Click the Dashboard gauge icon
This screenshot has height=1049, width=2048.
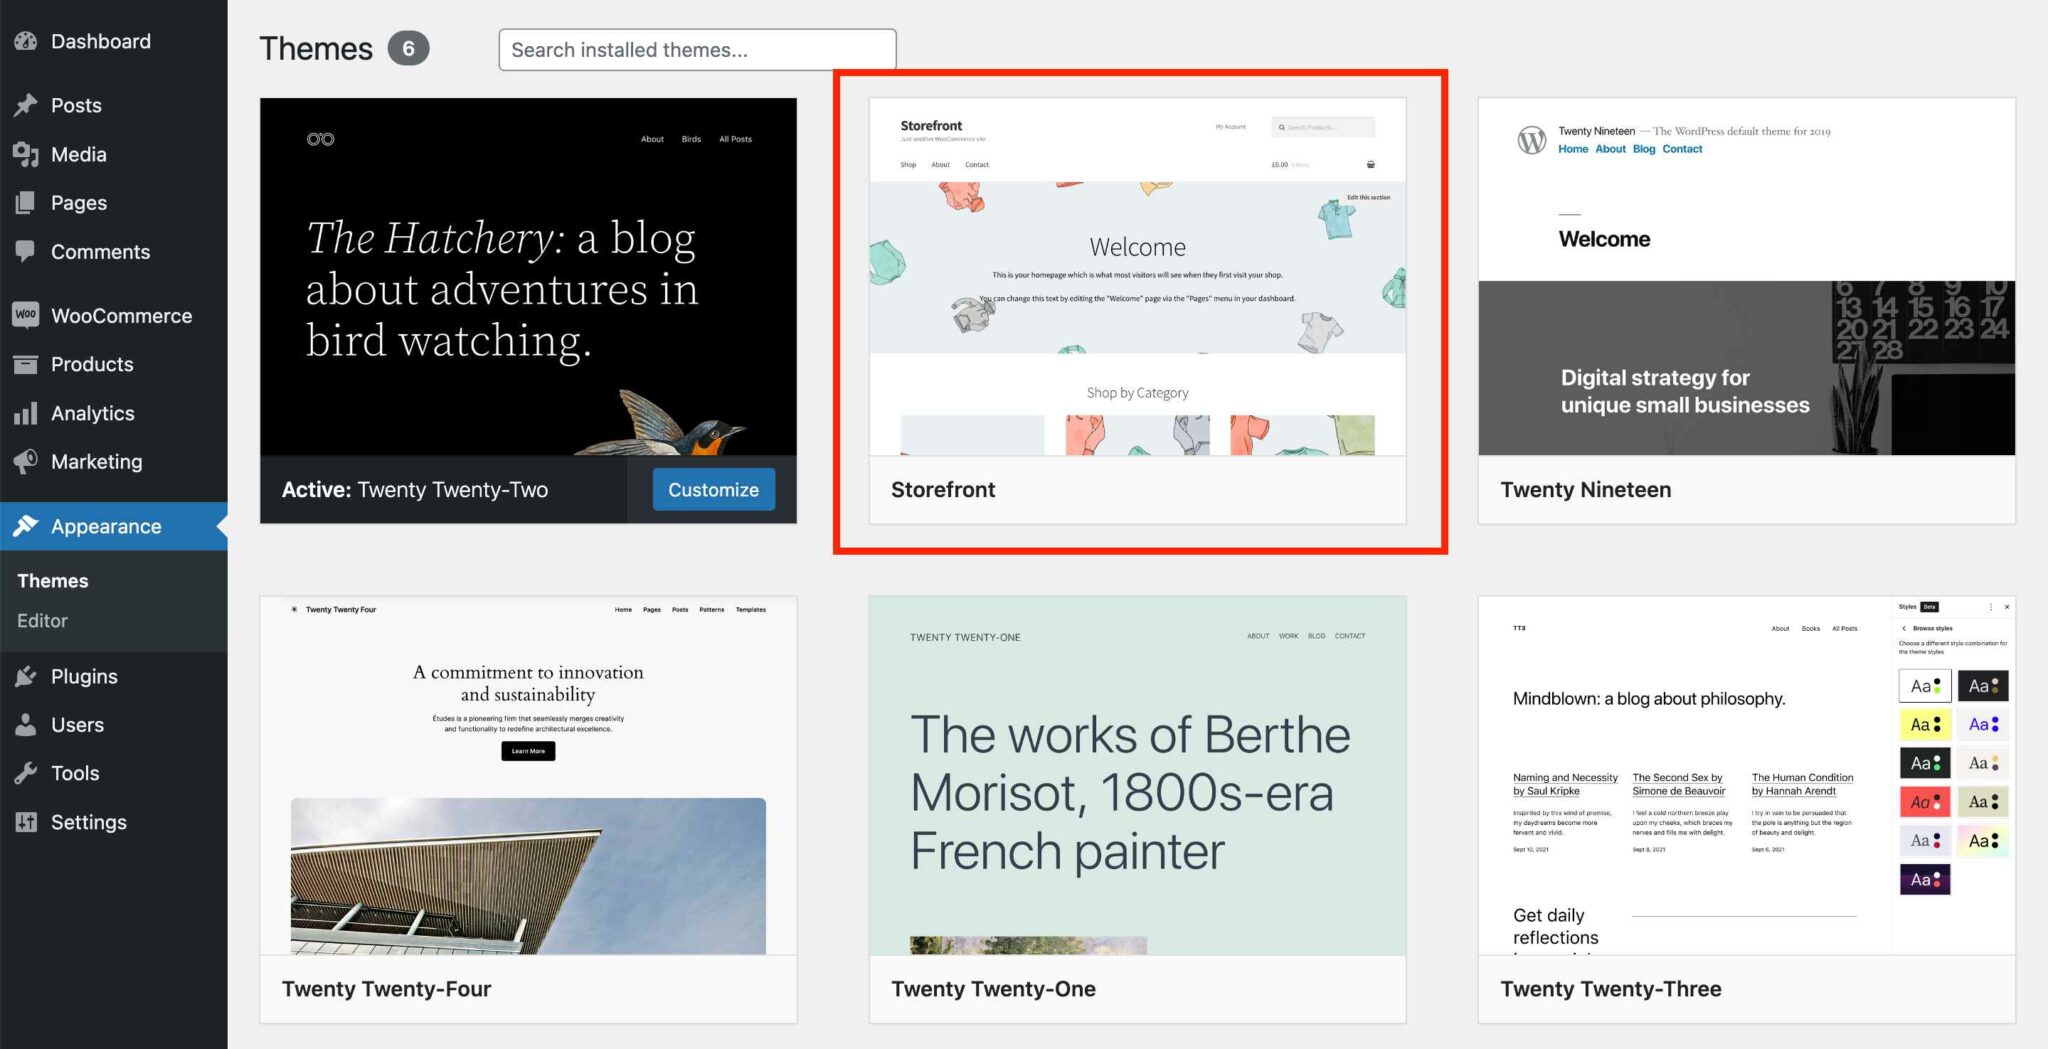click(x=26, y=41)
